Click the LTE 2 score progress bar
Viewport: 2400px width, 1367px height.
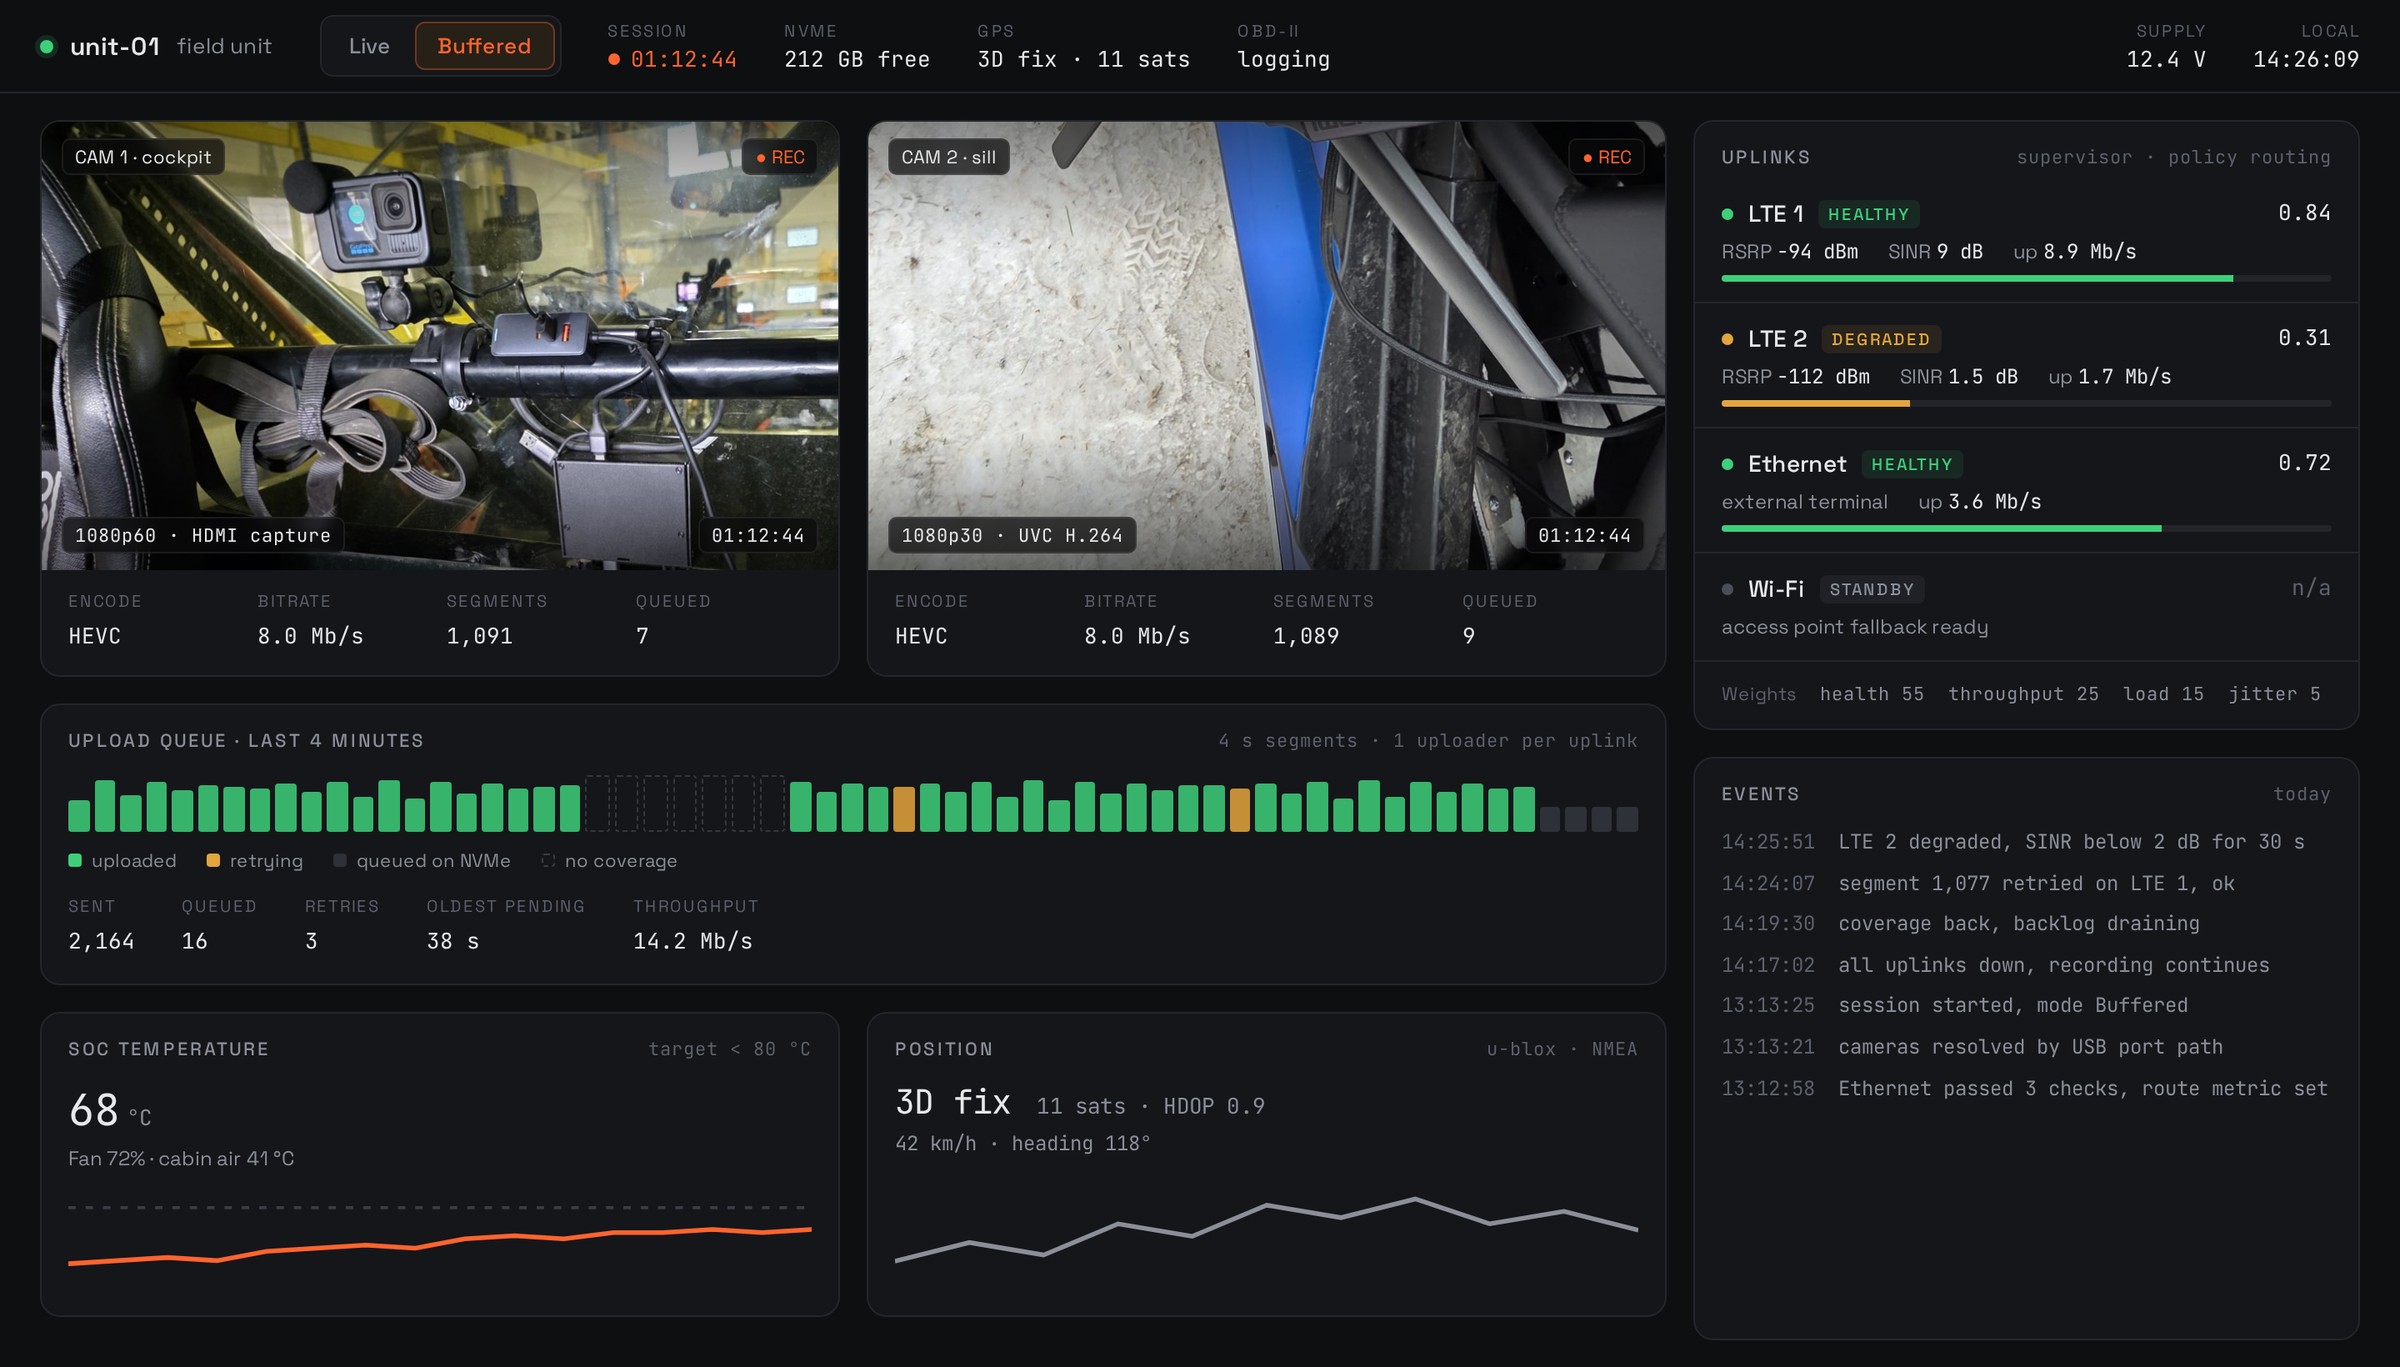[x=2026, y=403]
